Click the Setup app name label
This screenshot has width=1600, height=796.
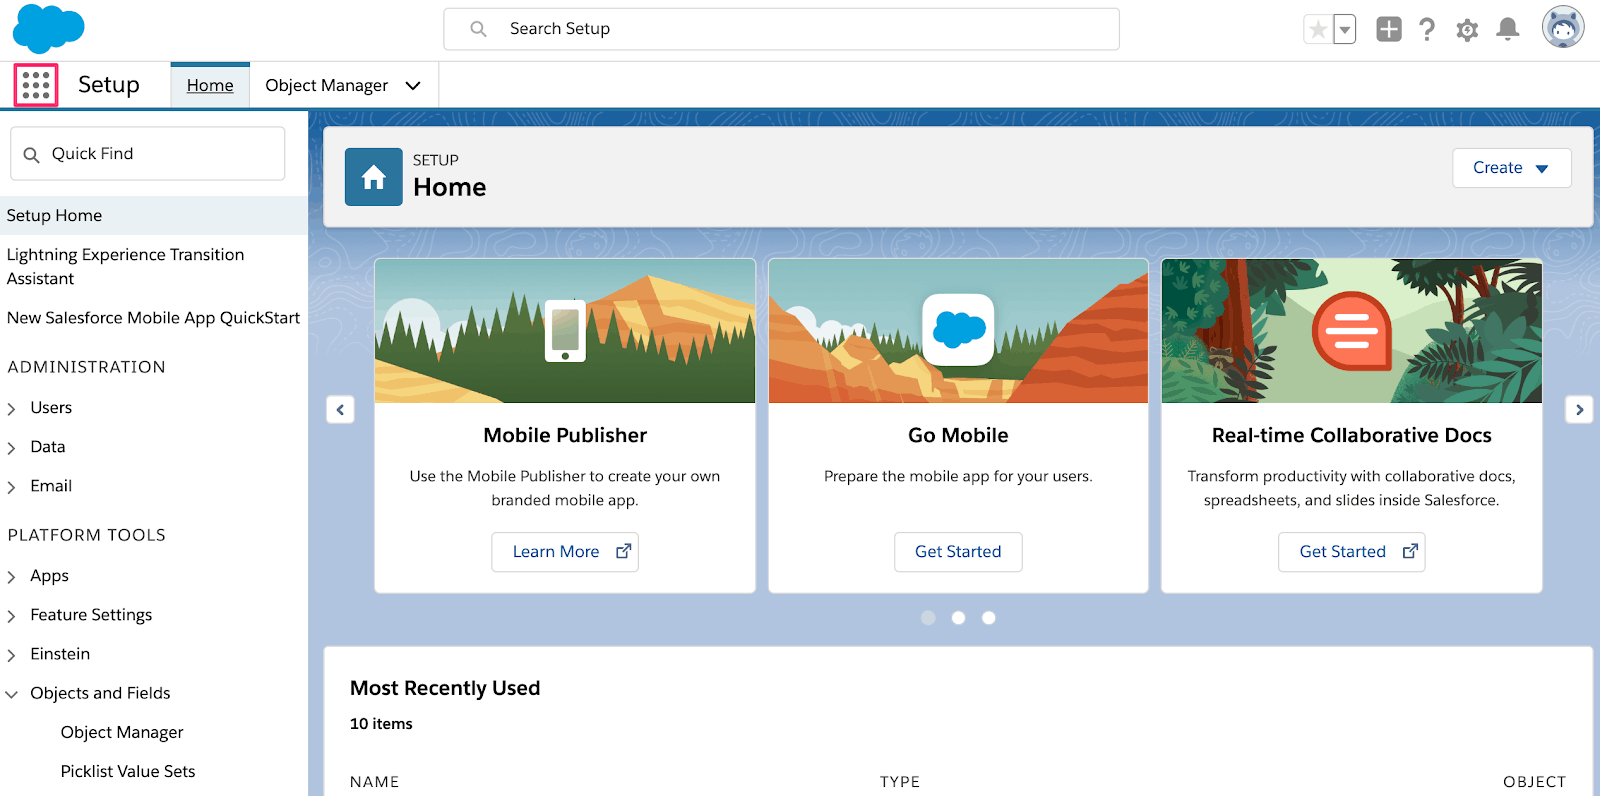109,85
